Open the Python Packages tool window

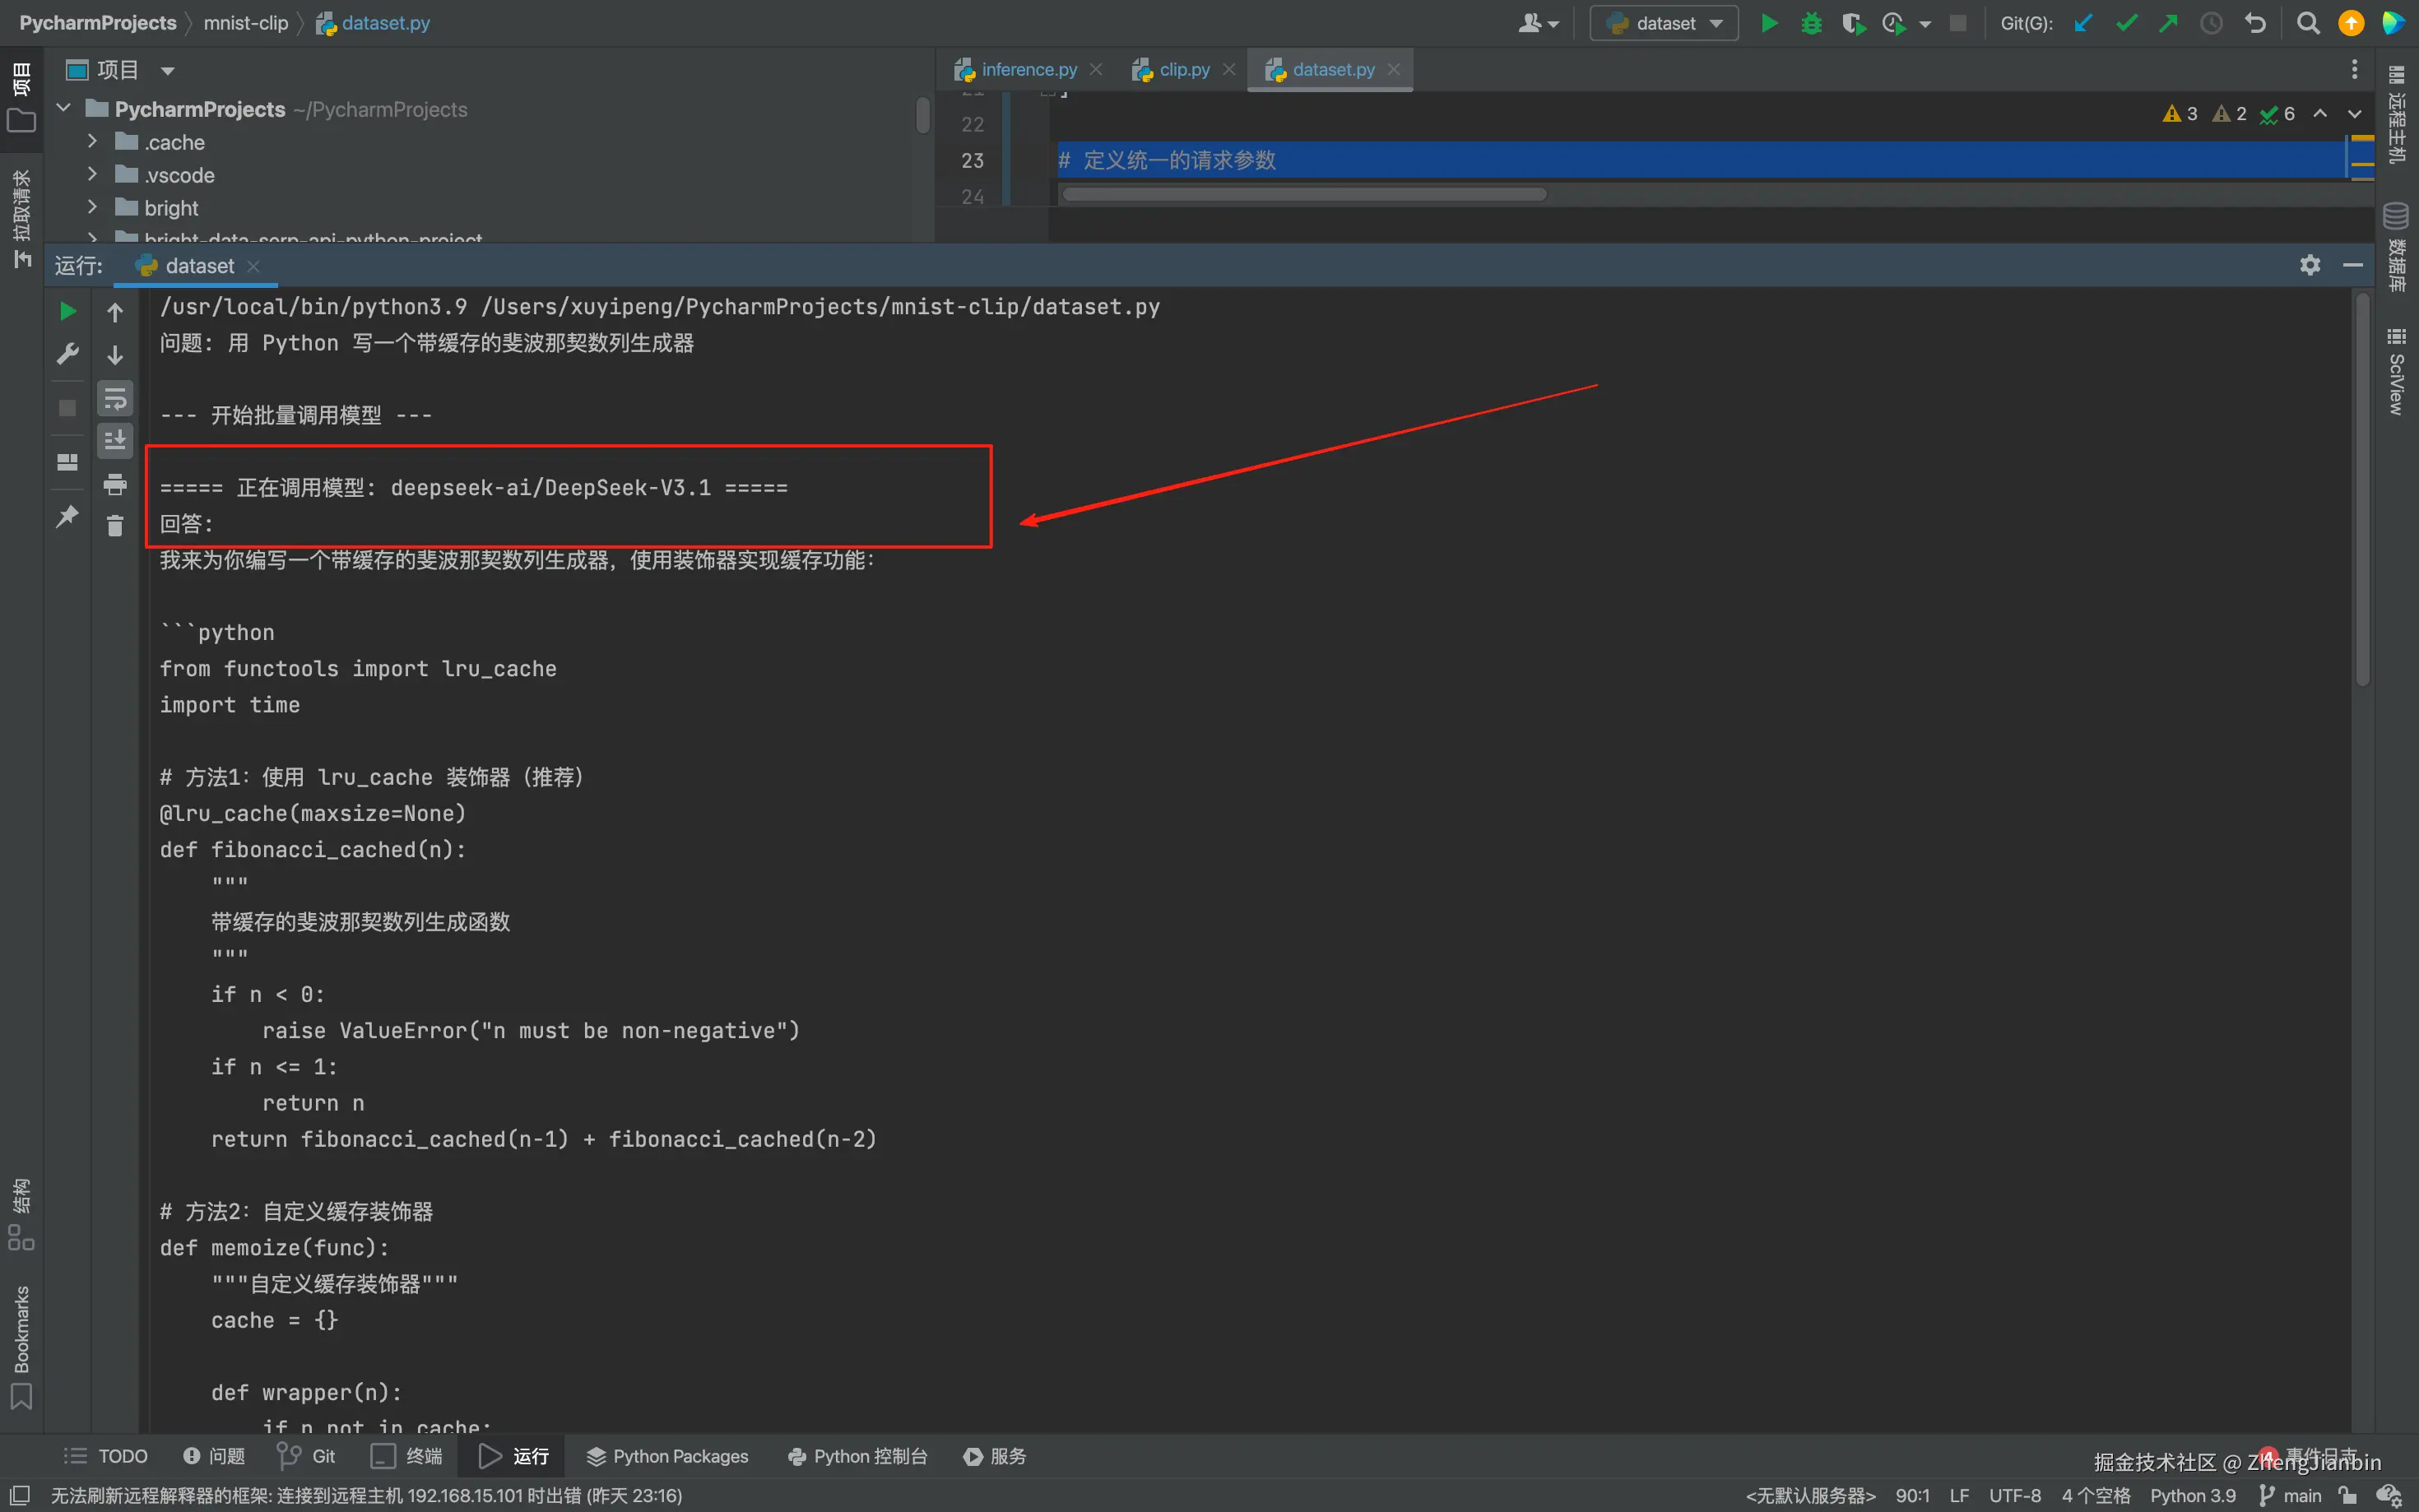[667, 1456]
